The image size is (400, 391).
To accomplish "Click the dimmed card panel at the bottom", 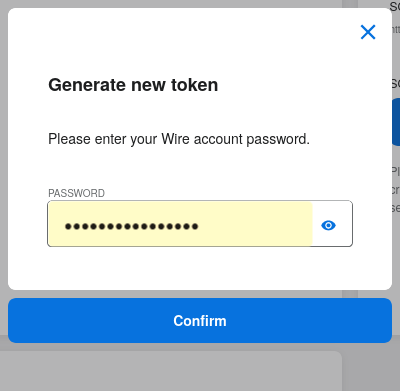I will pyautogui.click(x=171, y=371).
